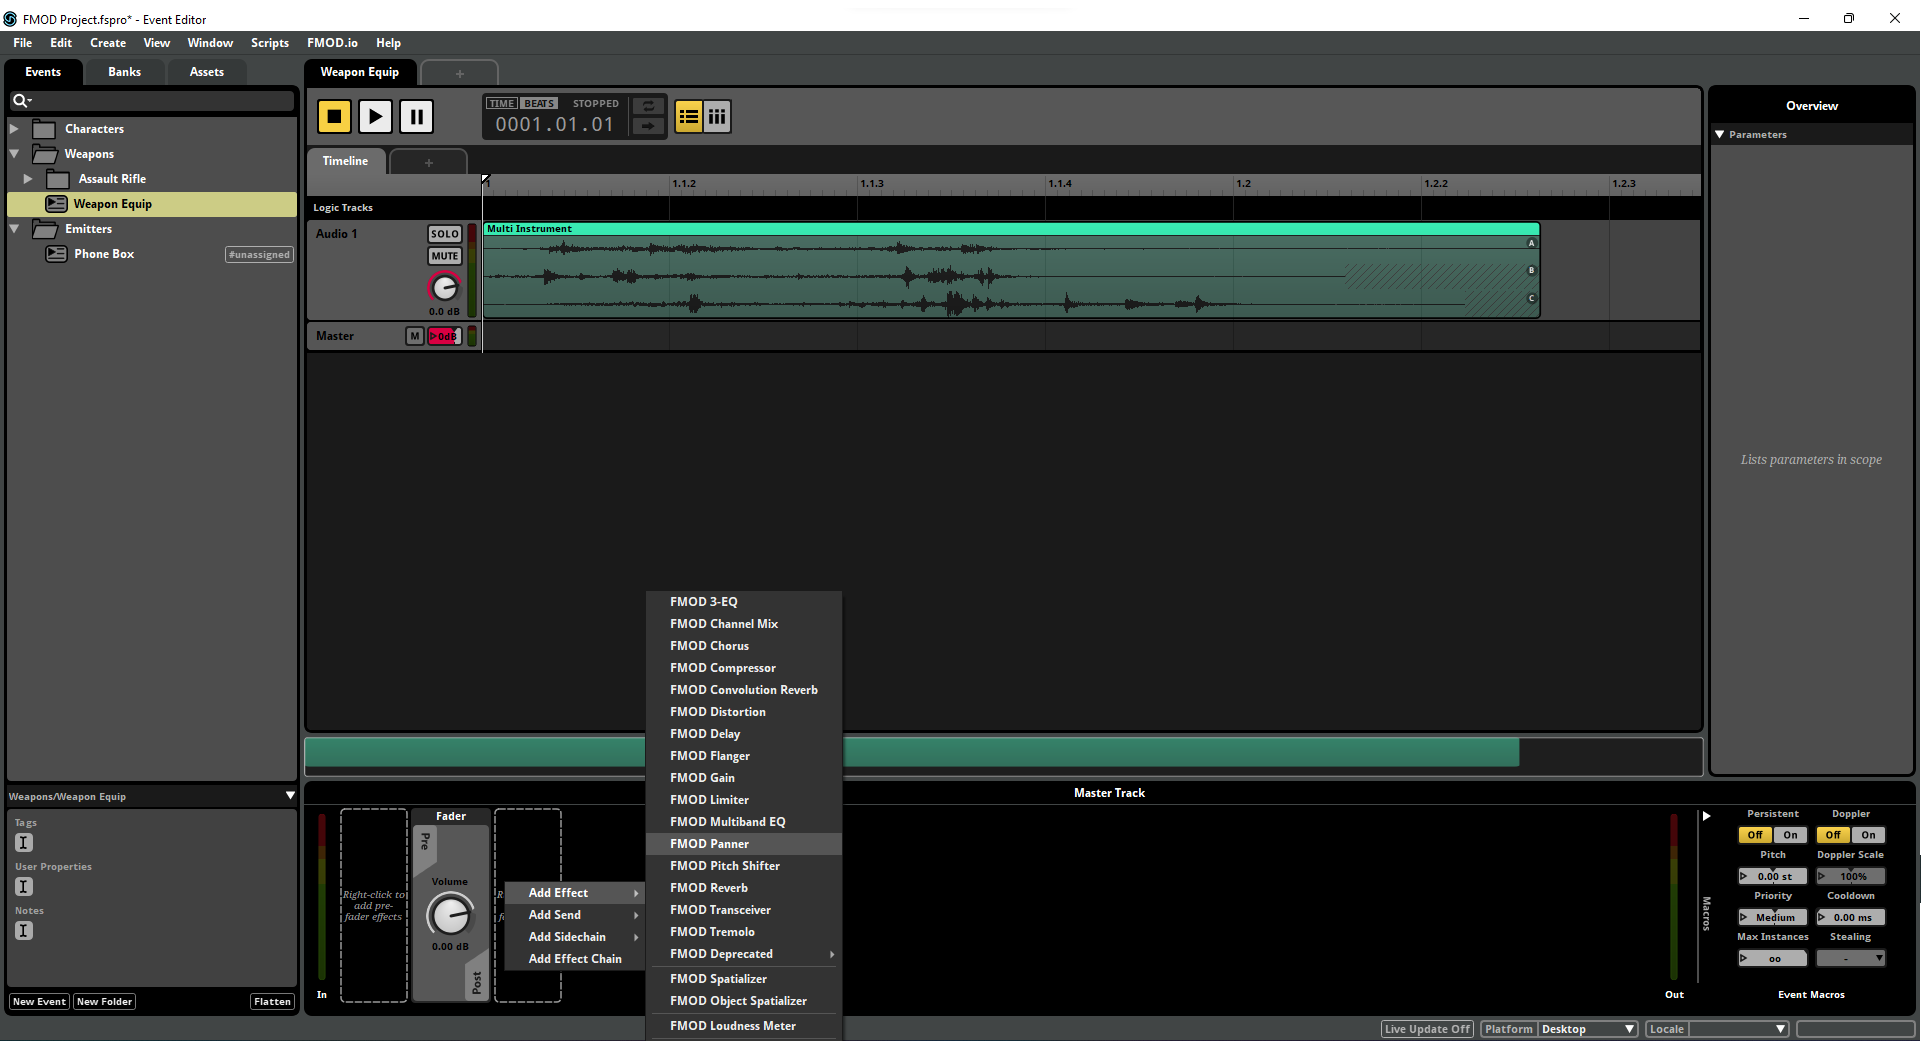Screen dimensions: 1921x1041
Task: Open the Scripts menu
Action: [270, 43]
